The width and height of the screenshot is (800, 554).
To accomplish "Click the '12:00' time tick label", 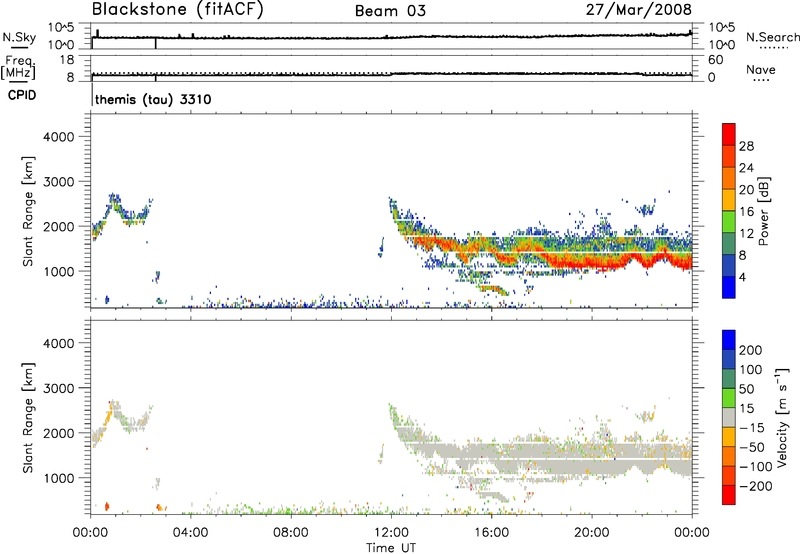I will 391,533.
